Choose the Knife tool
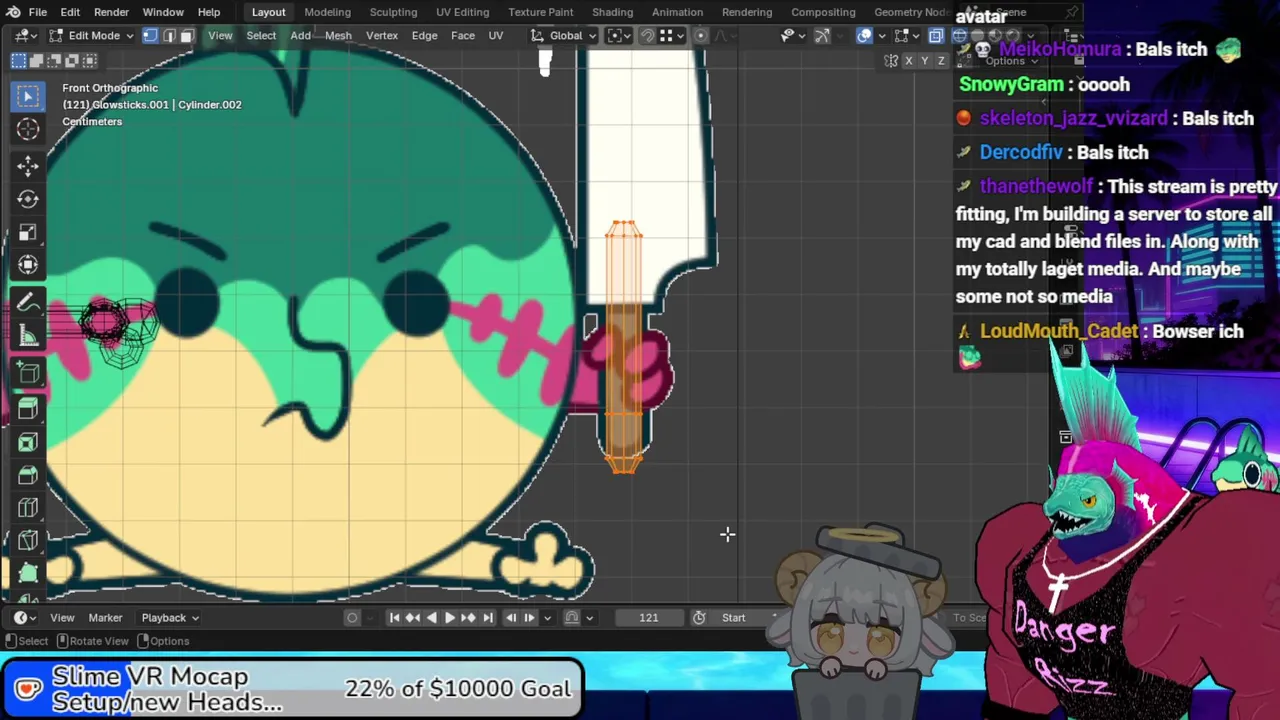 coord(28,542)
